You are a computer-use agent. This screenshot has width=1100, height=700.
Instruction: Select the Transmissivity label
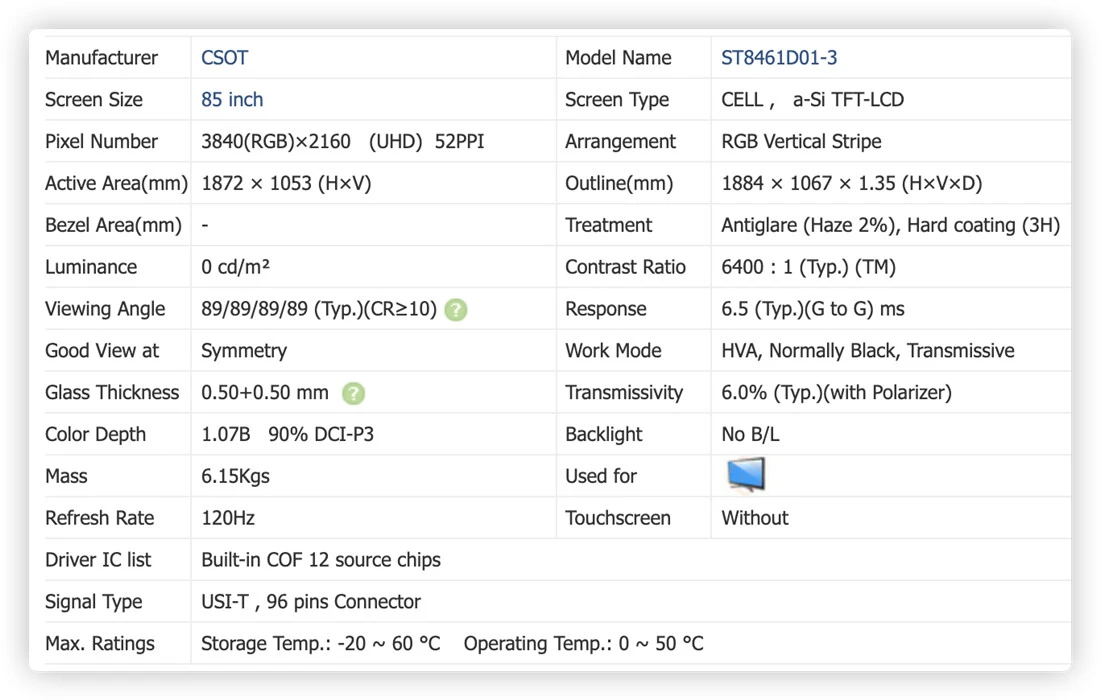pos(624,393)
